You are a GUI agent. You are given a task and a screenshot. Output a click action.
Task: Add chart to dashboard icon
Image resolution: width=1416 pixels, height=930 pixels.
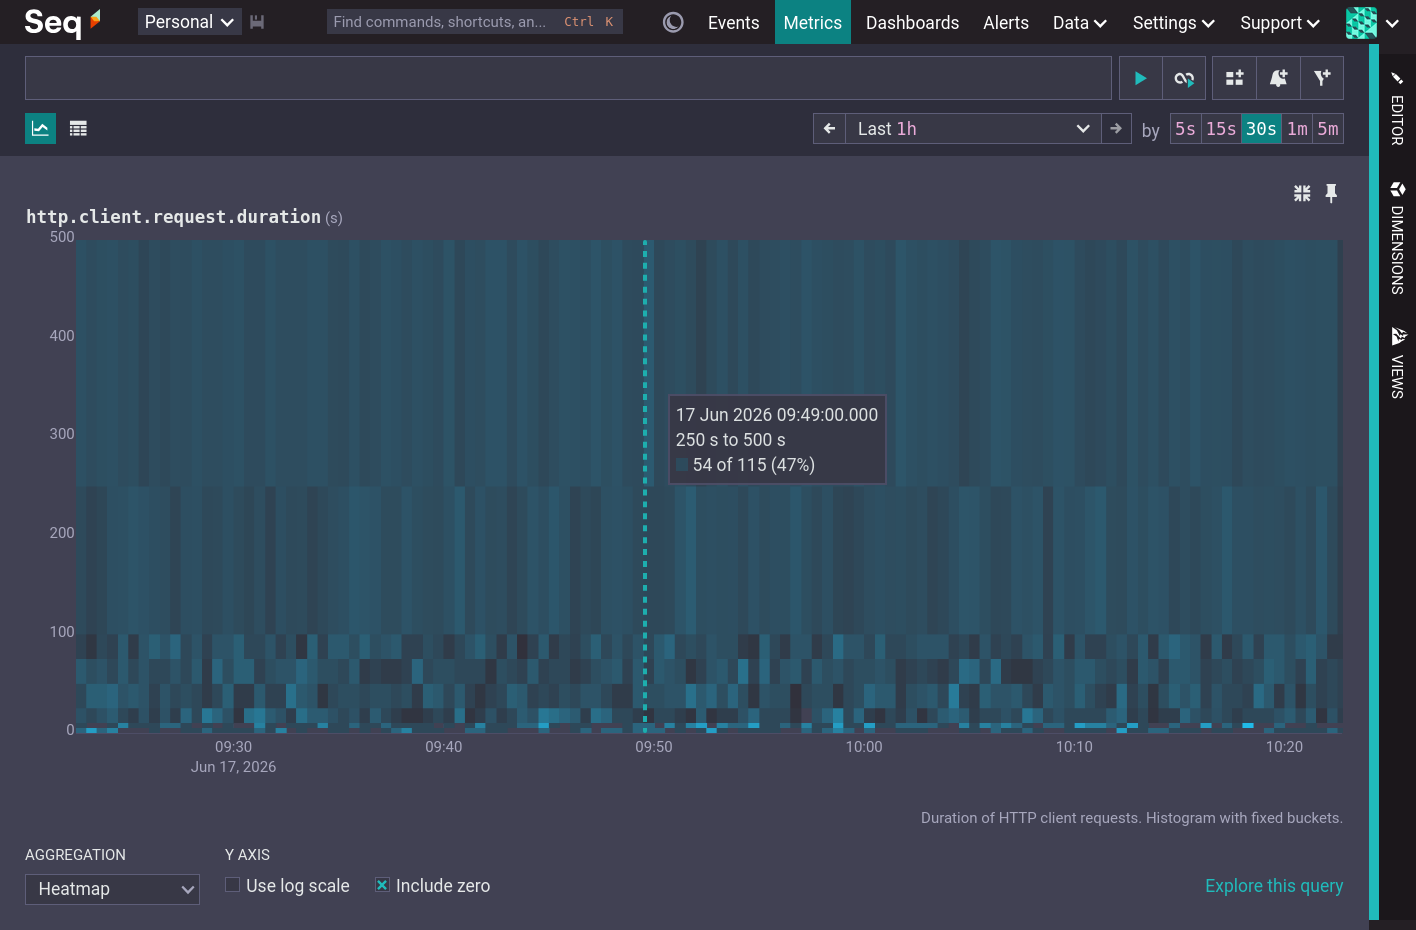(x=1234, y=78)
